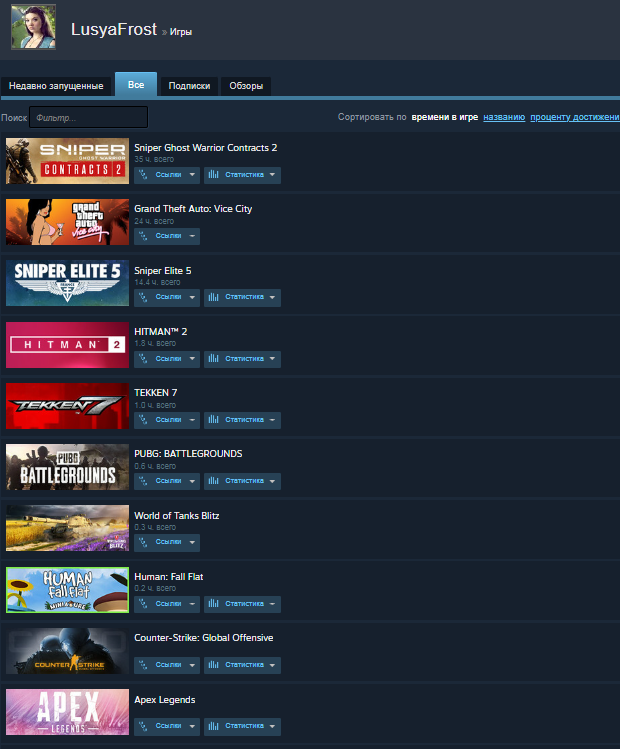
Task: Expand Ссылки for Sniper Ghost Warrior Contracts 2
Action: [x=167, y=175]
